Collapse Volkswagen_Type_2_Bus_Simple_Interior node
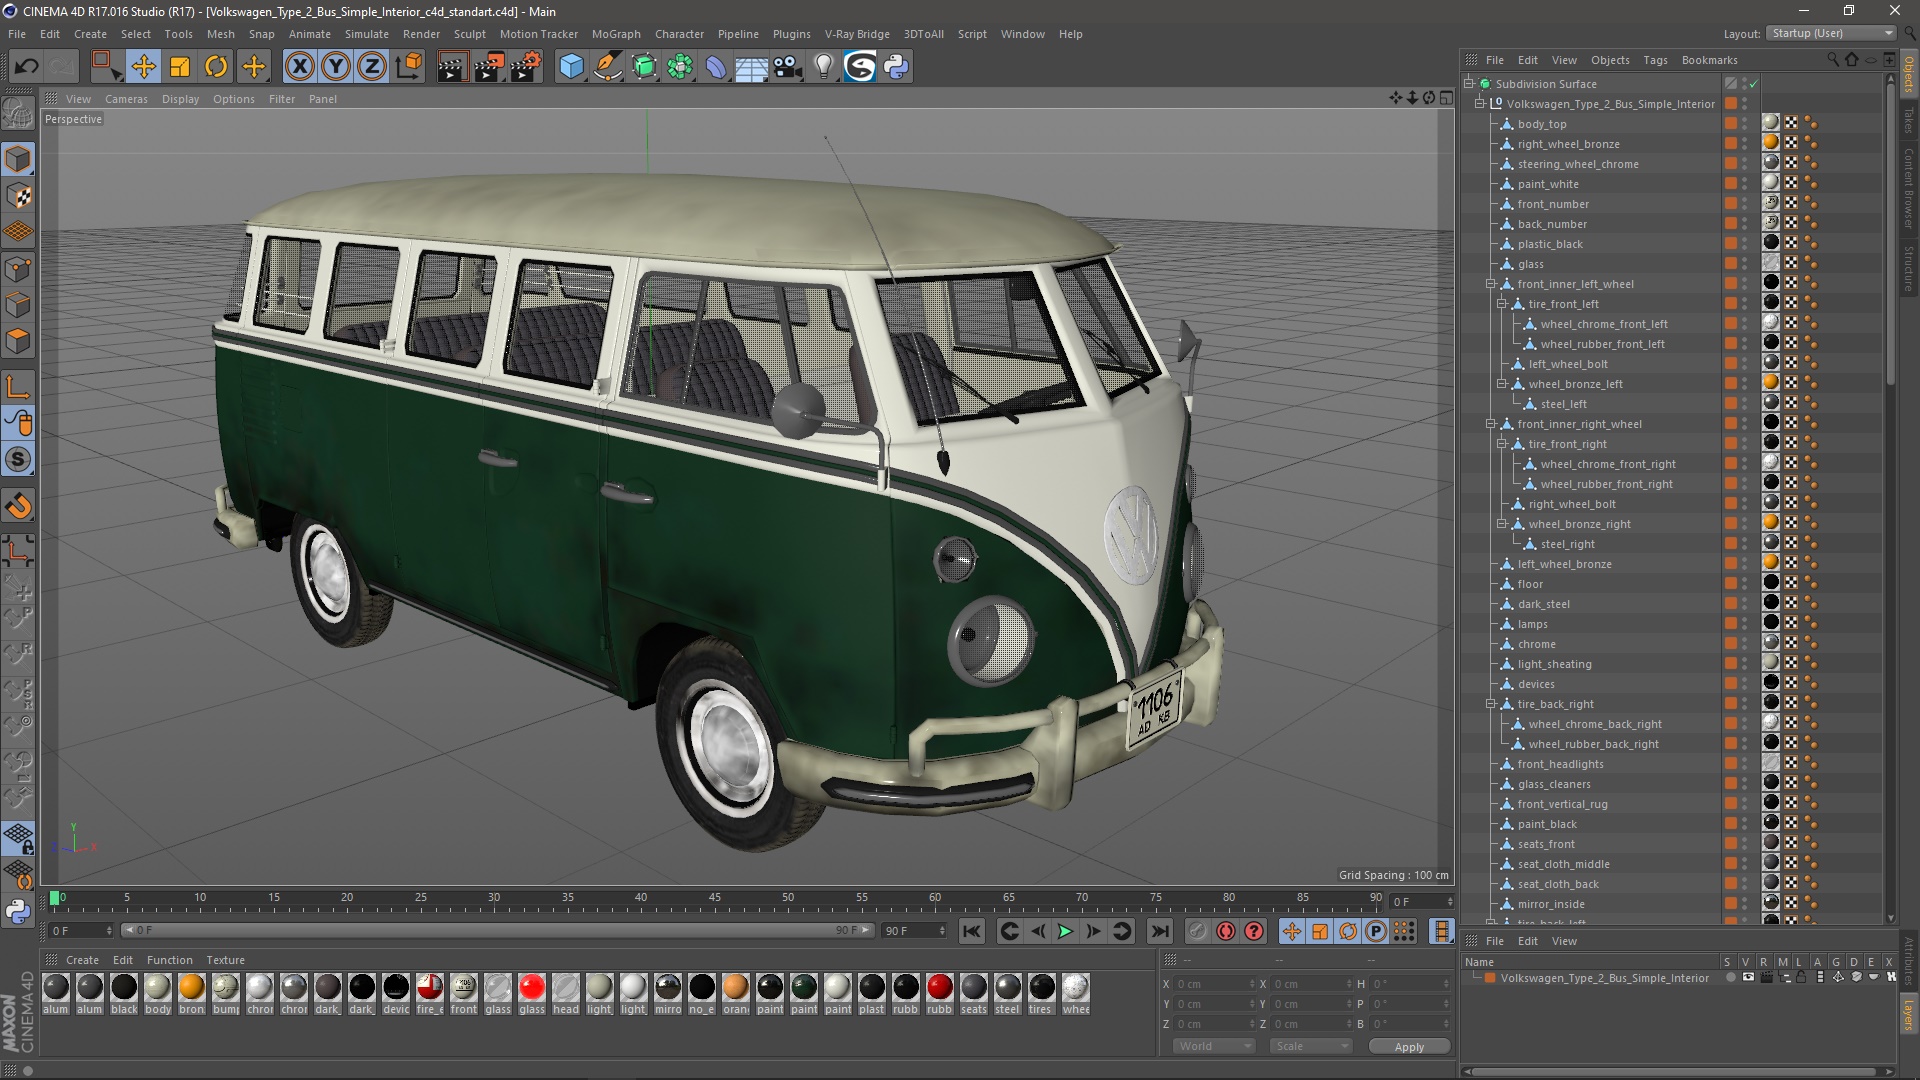This screenshot has width=1920, height=1080. click(x=1480, y=104)
